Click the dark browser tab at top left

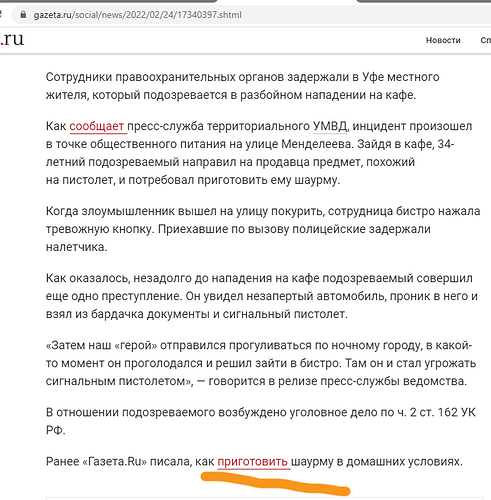(x=108, y=1)
